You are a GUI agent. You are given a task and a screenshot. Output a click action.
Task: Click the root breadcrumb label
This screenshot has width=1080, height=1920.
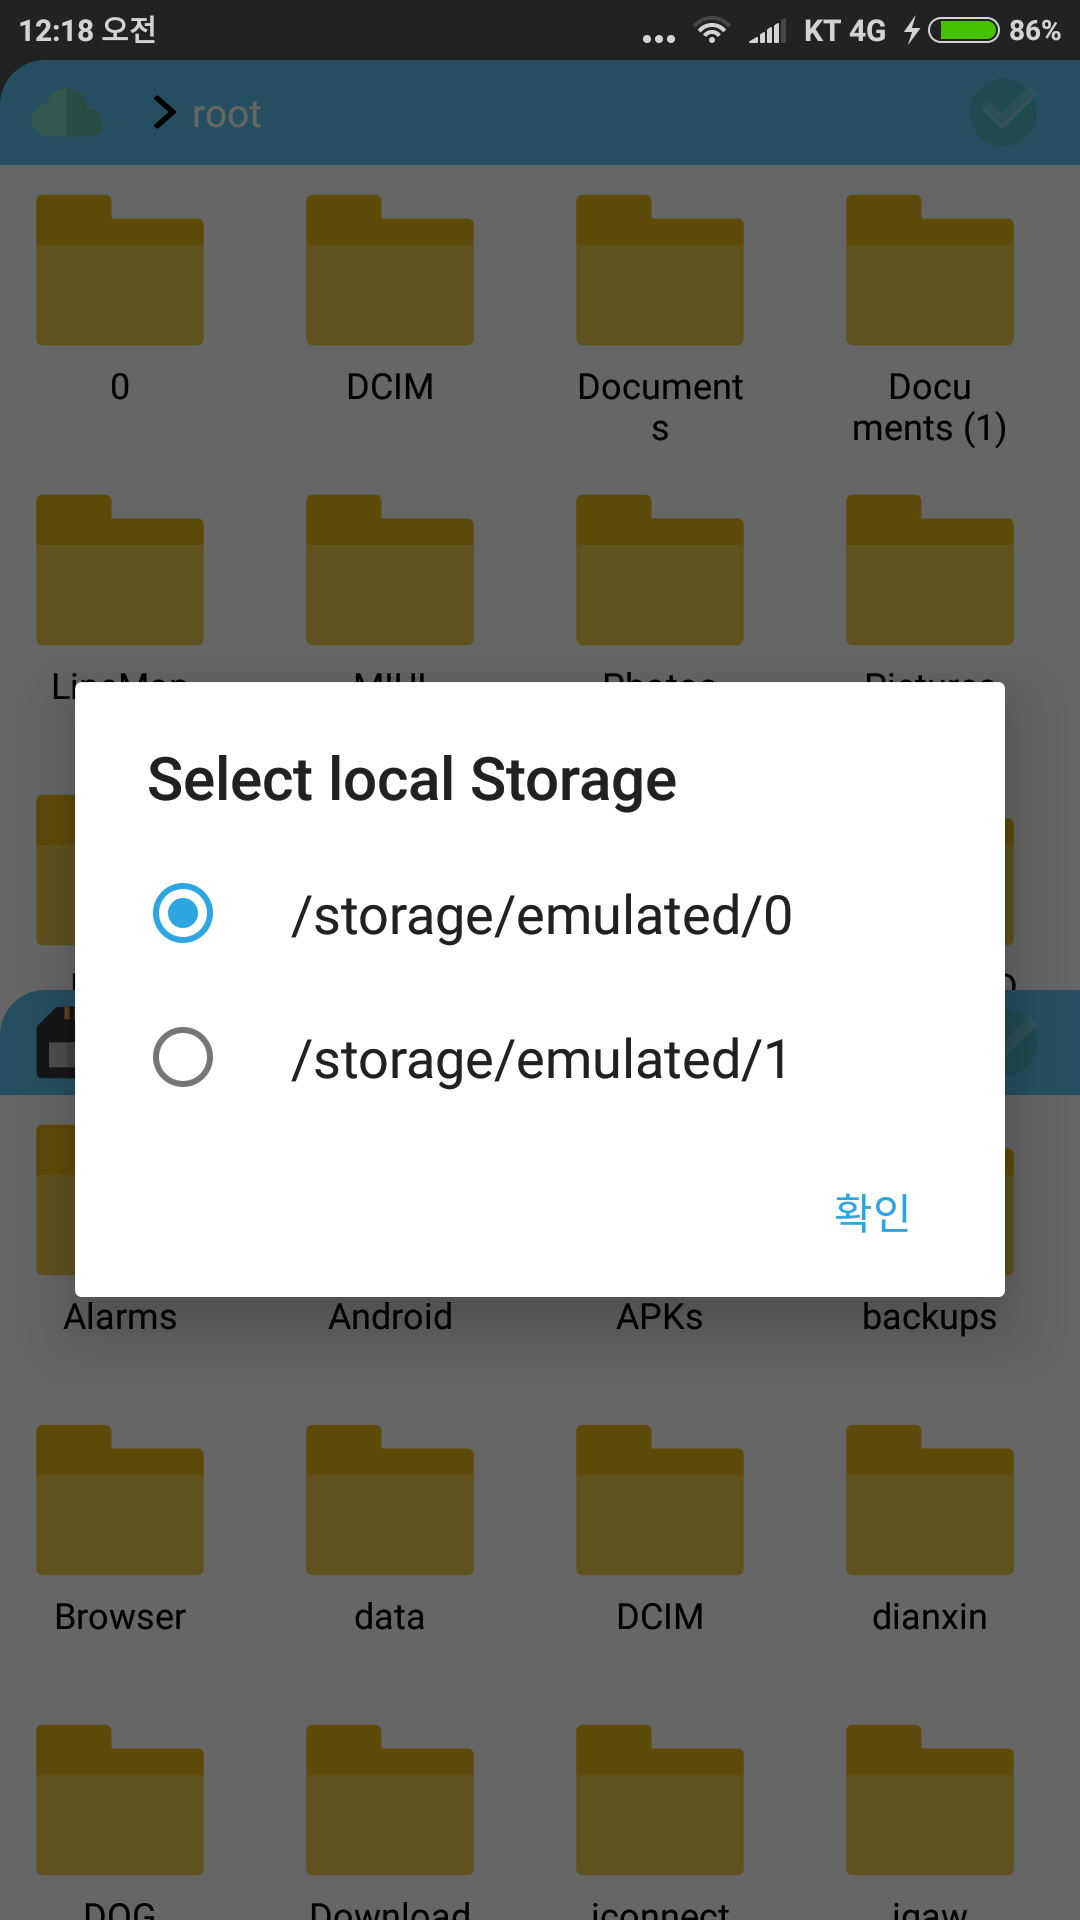(x=226, y=114)
